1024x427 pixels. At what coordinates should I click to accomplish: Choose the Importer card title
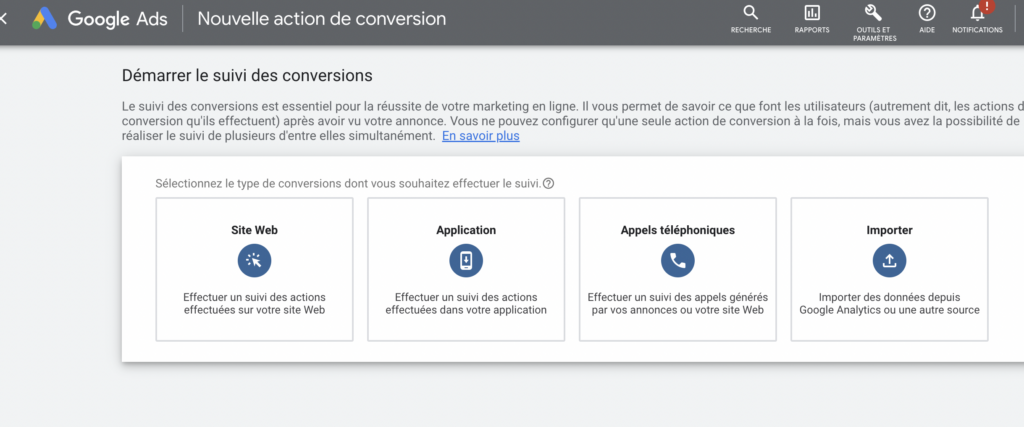[889, 230]
